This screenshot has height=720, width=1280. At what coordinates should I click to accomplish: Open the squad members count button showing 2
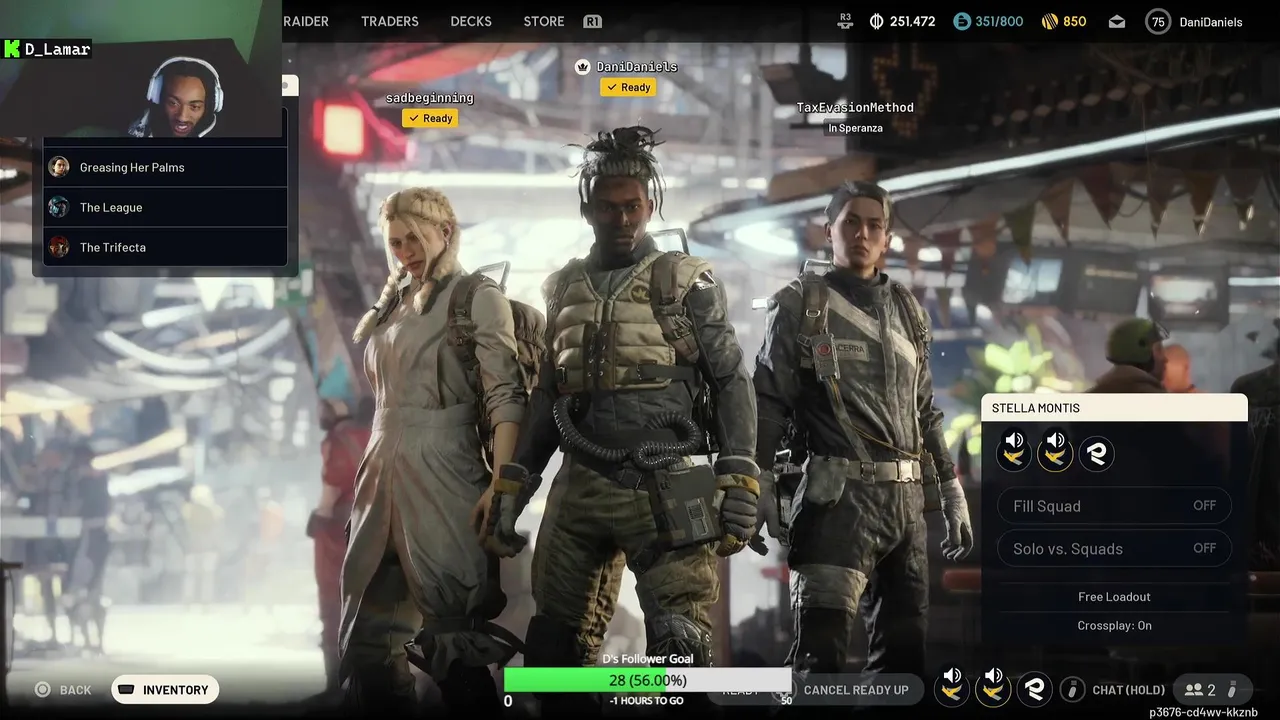pyautogui.click(x=1212, y=690)
